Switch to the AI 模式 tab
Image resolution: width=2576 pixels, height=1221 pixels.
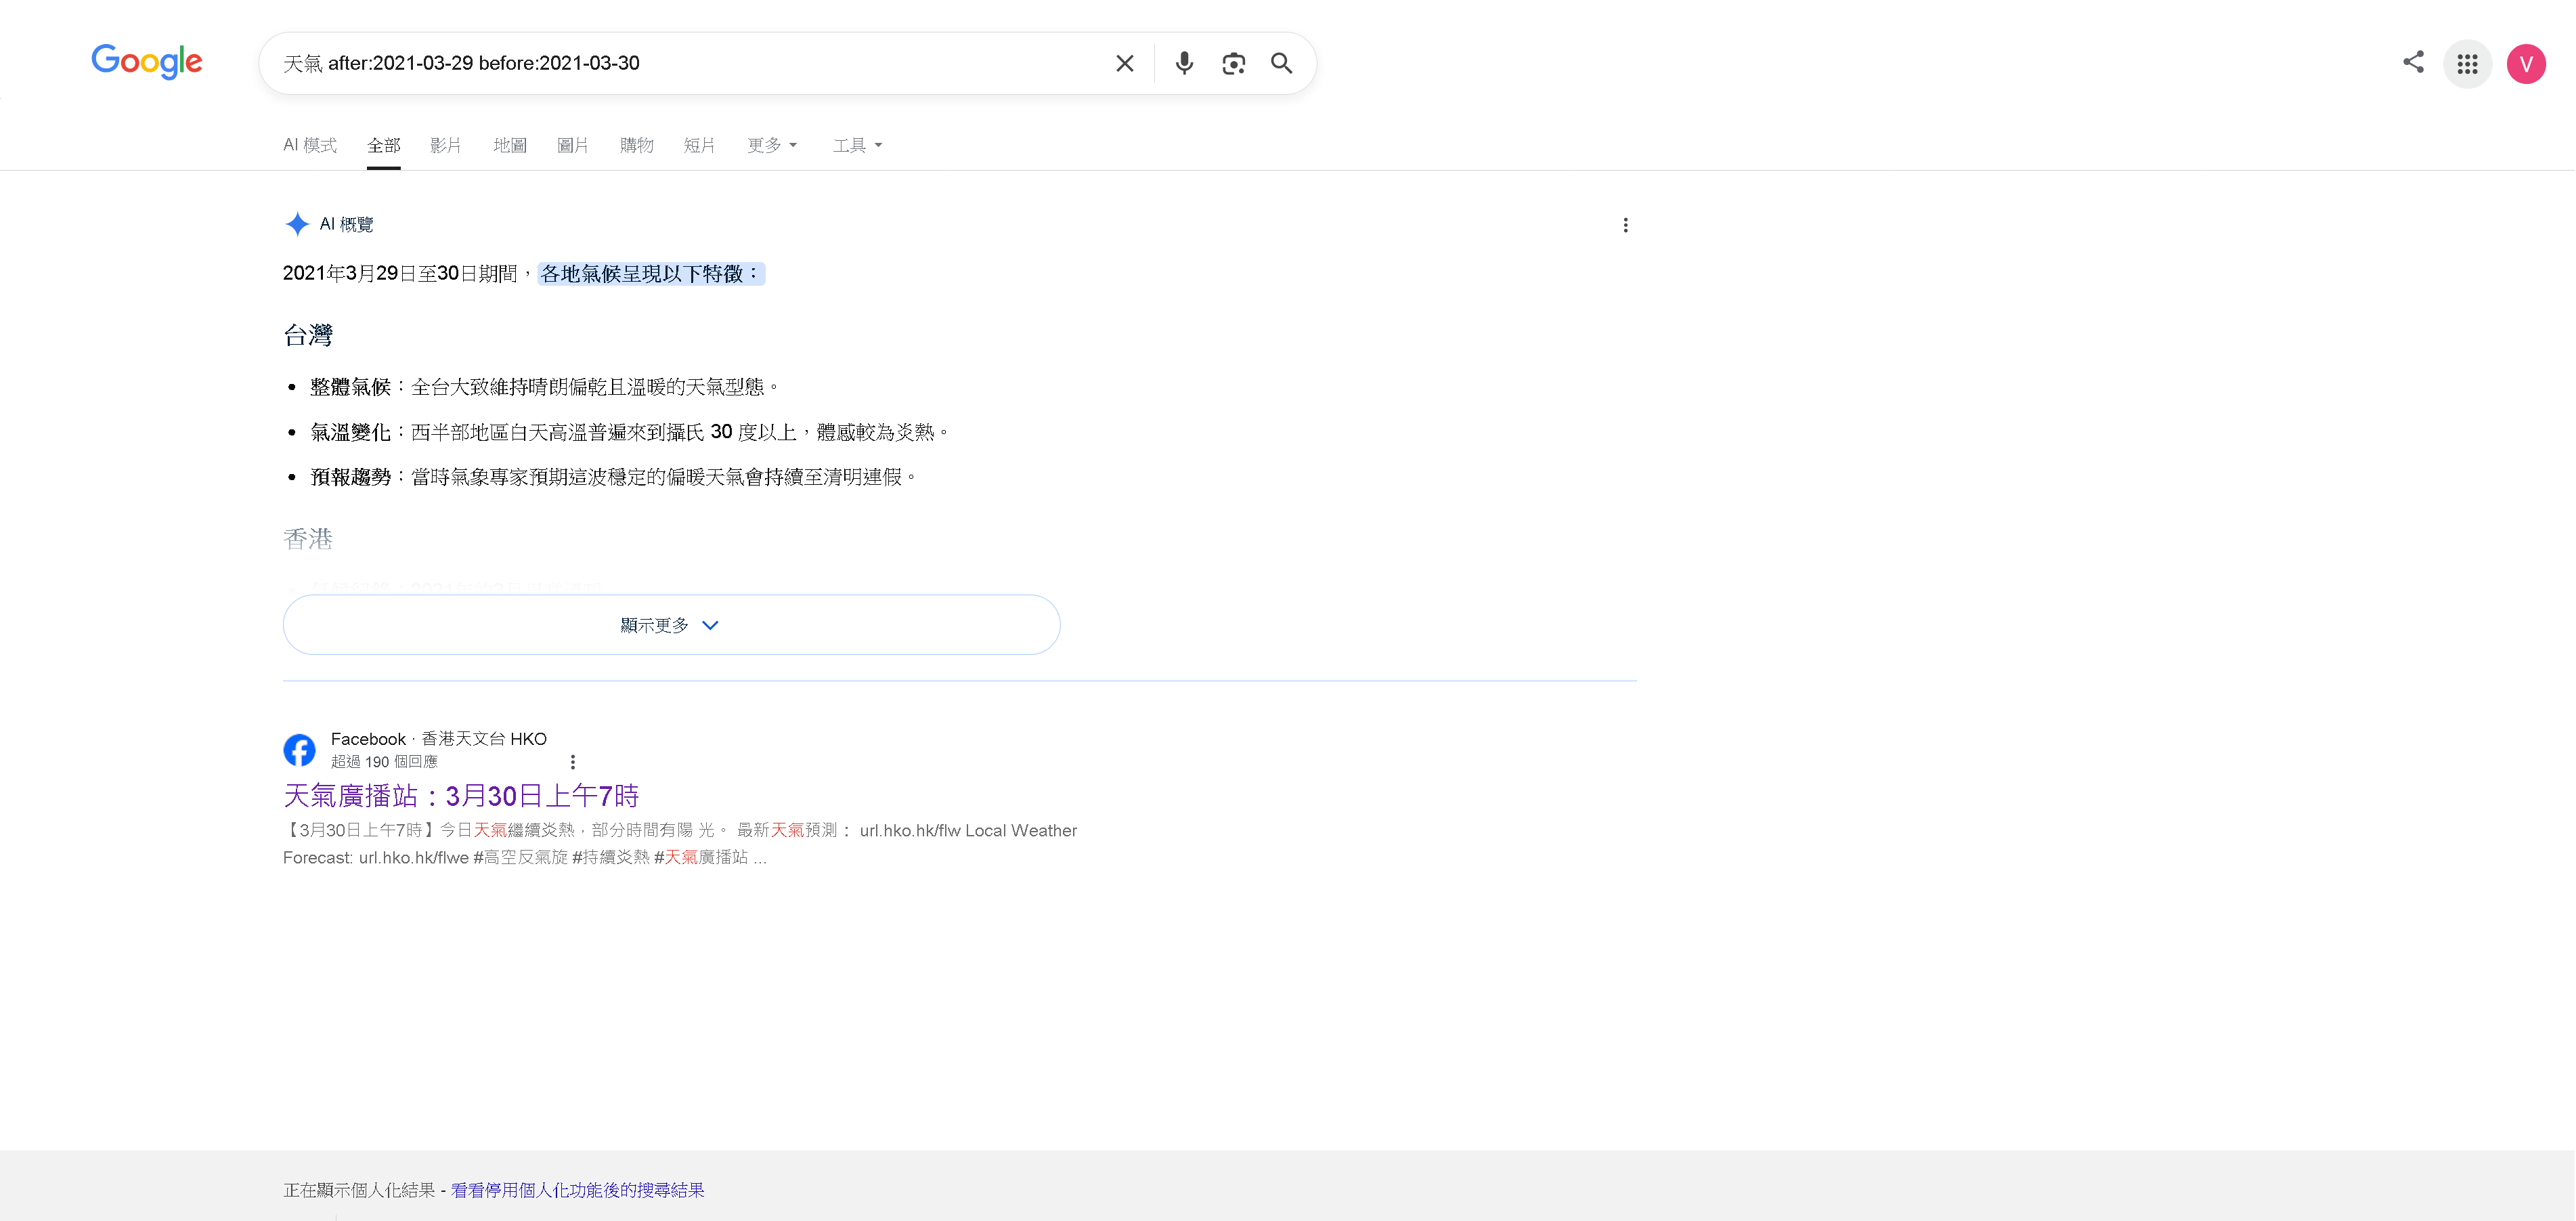coord(310,145)
